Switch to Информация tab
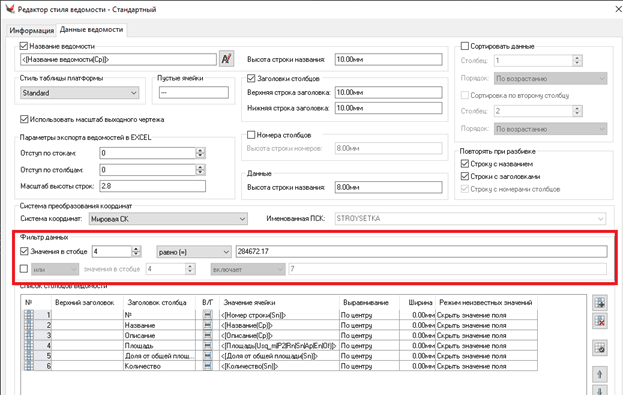Image resolution: width=623 pixels, height=395 pixels. tap(32, 30)
